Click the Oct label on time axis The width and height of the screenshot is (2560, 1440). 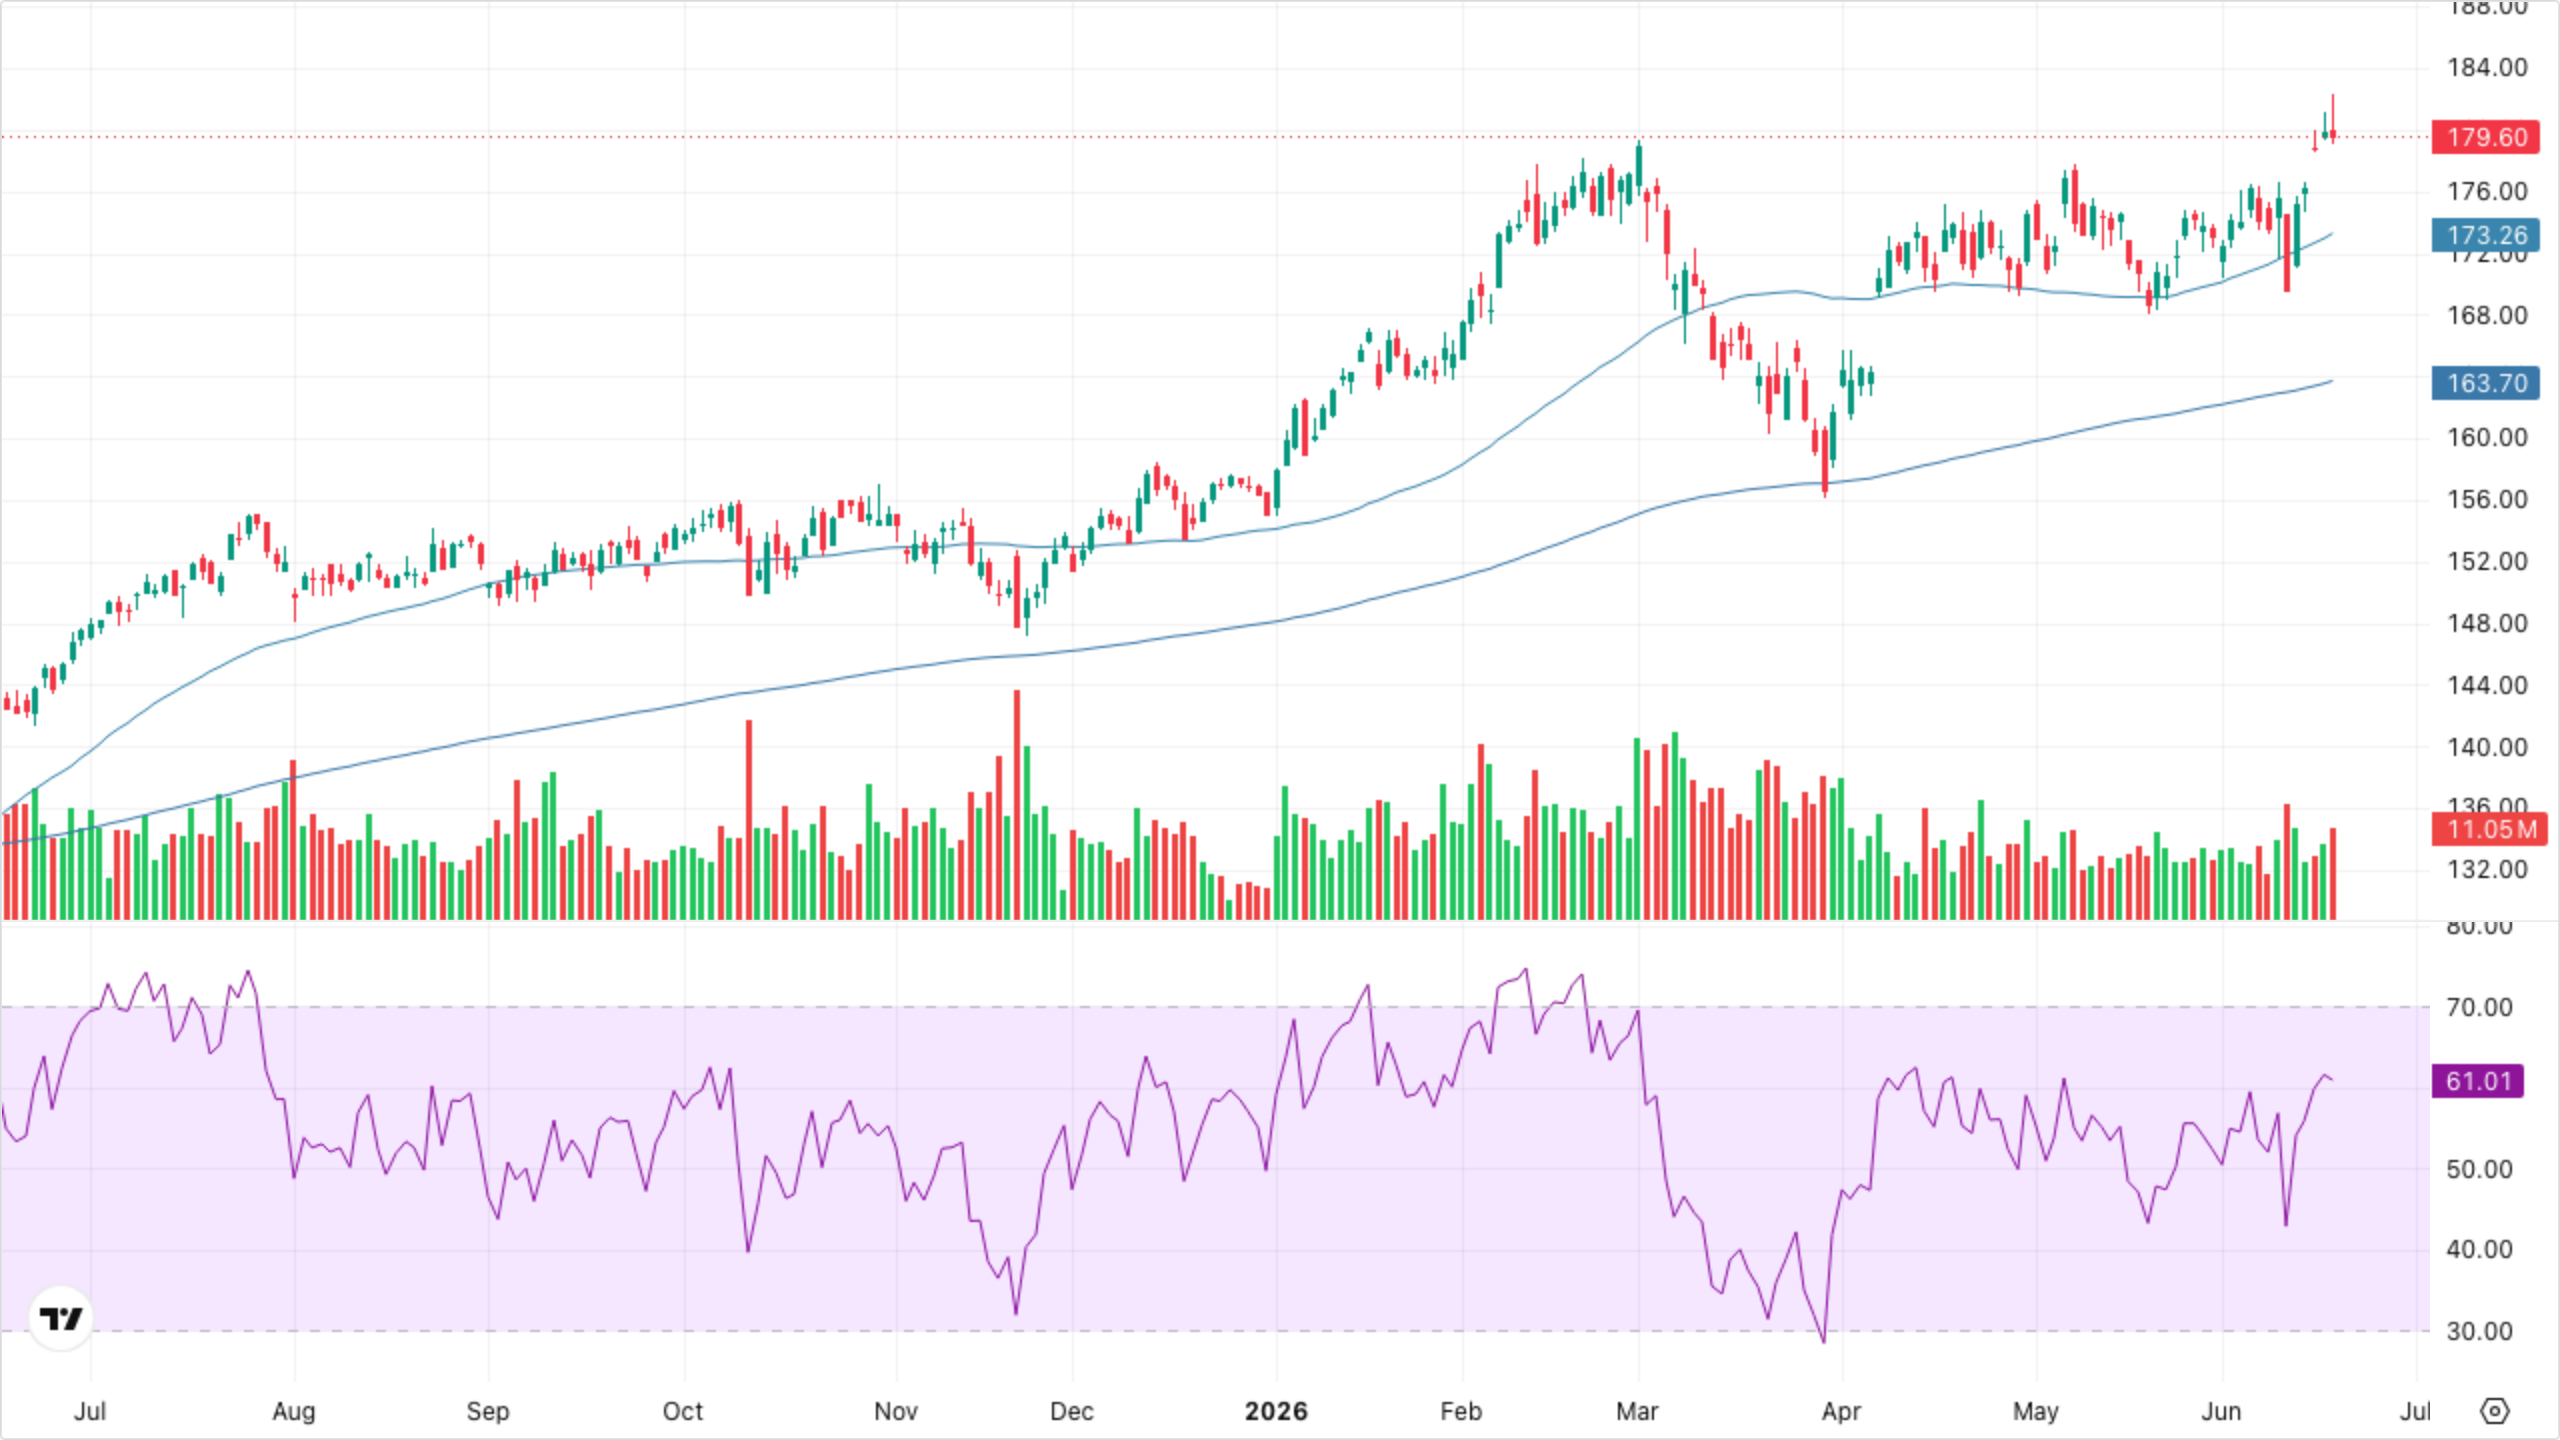point(683,1411)
